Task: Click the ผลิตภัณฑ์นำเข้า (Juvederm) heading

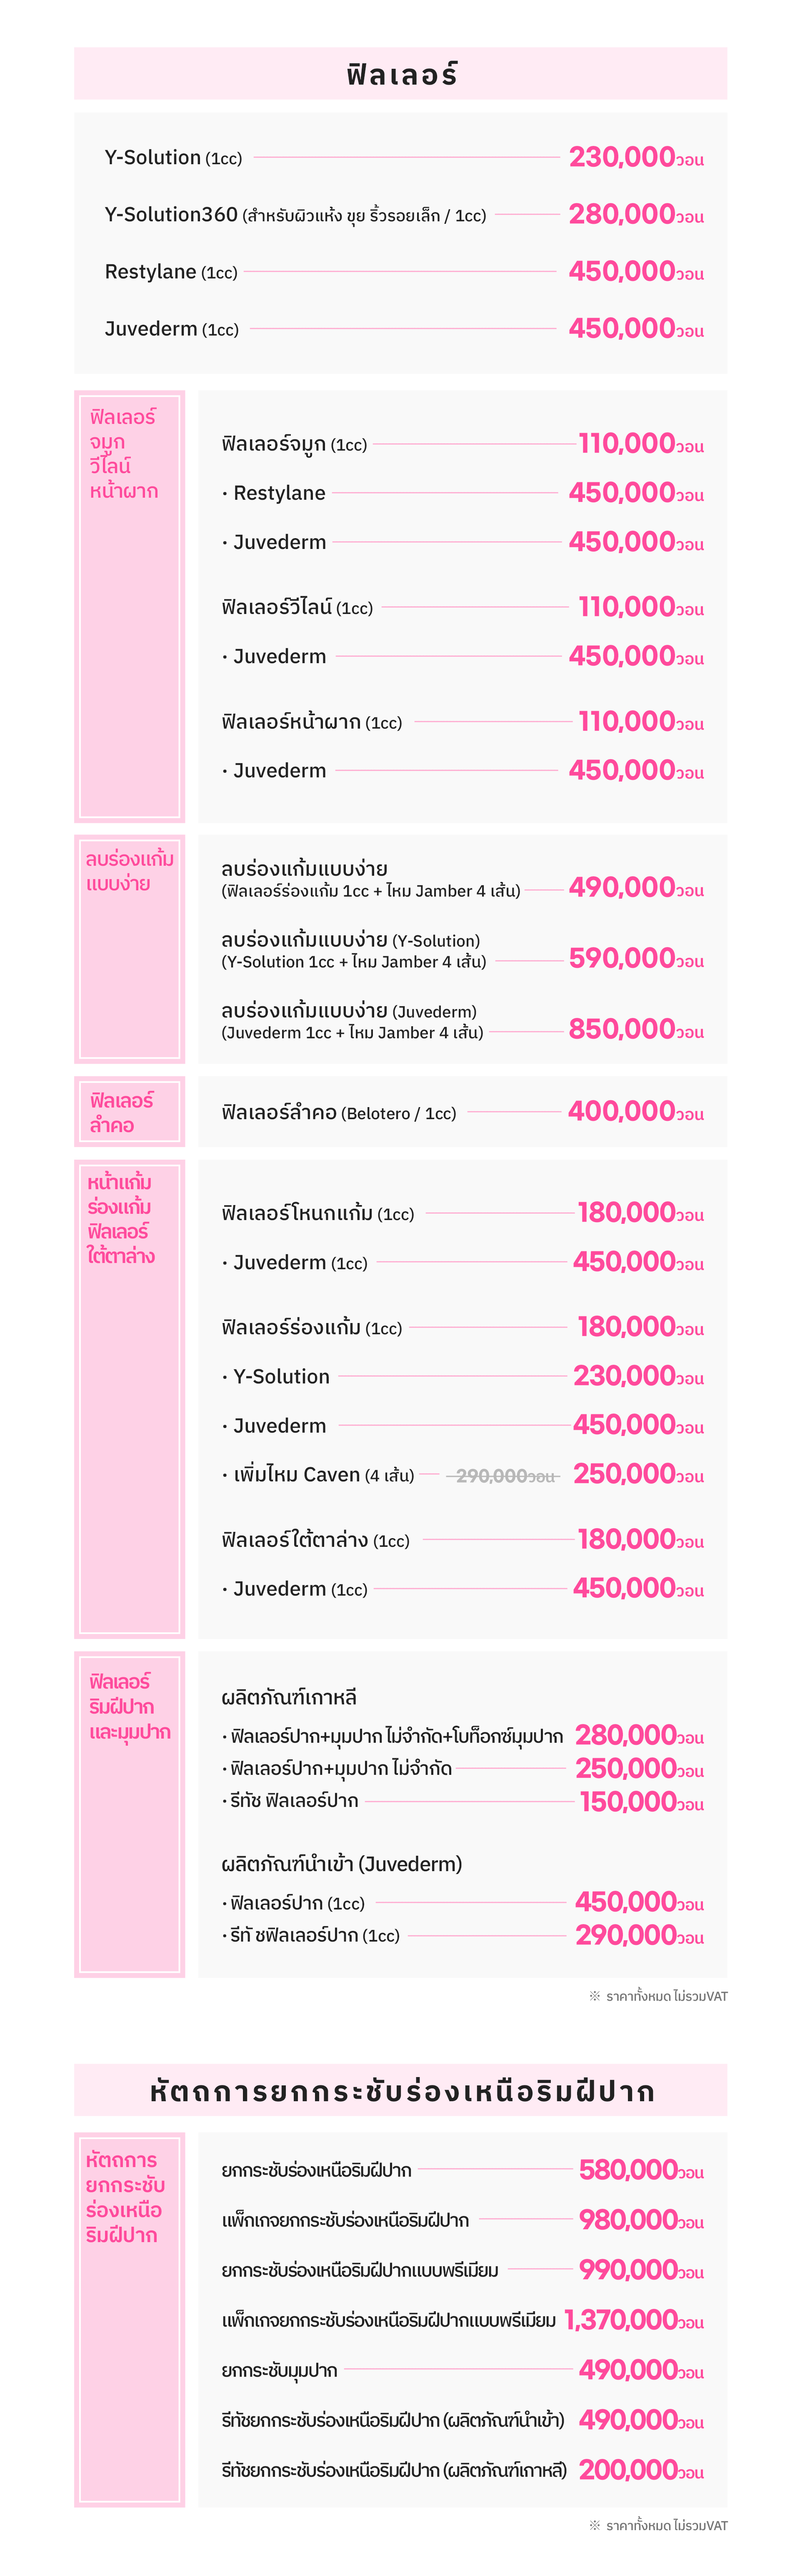Action: coord(341,1864)
